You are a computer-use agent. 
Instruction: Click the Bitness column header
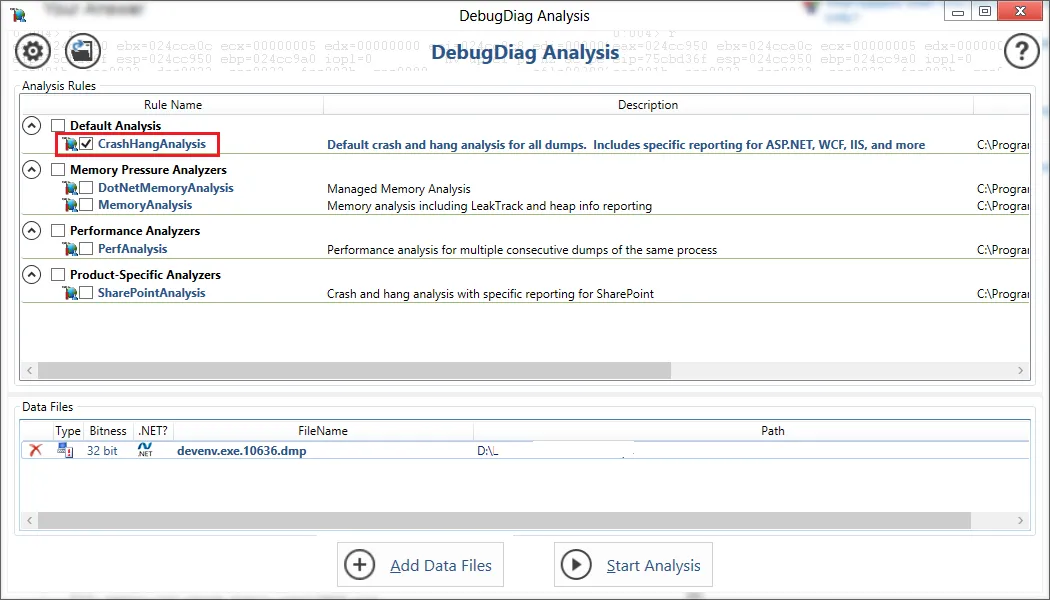coord(108,431)
